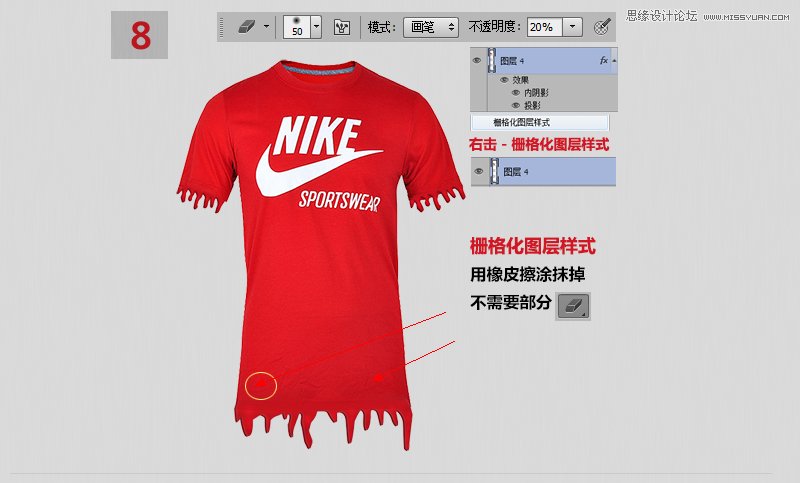The width and height of the screenshot is (800, 483).
Task: Hide 图层 4 that has fx effects
Action: click(x=477, y=61)
